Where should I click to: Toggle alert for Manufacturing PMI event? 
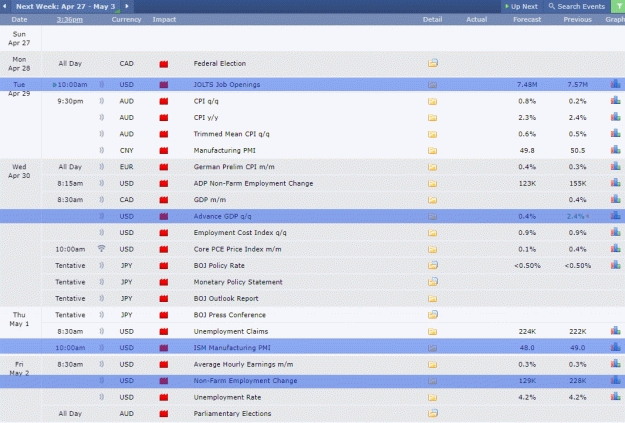pyautogui.click(x=102, y=150)
